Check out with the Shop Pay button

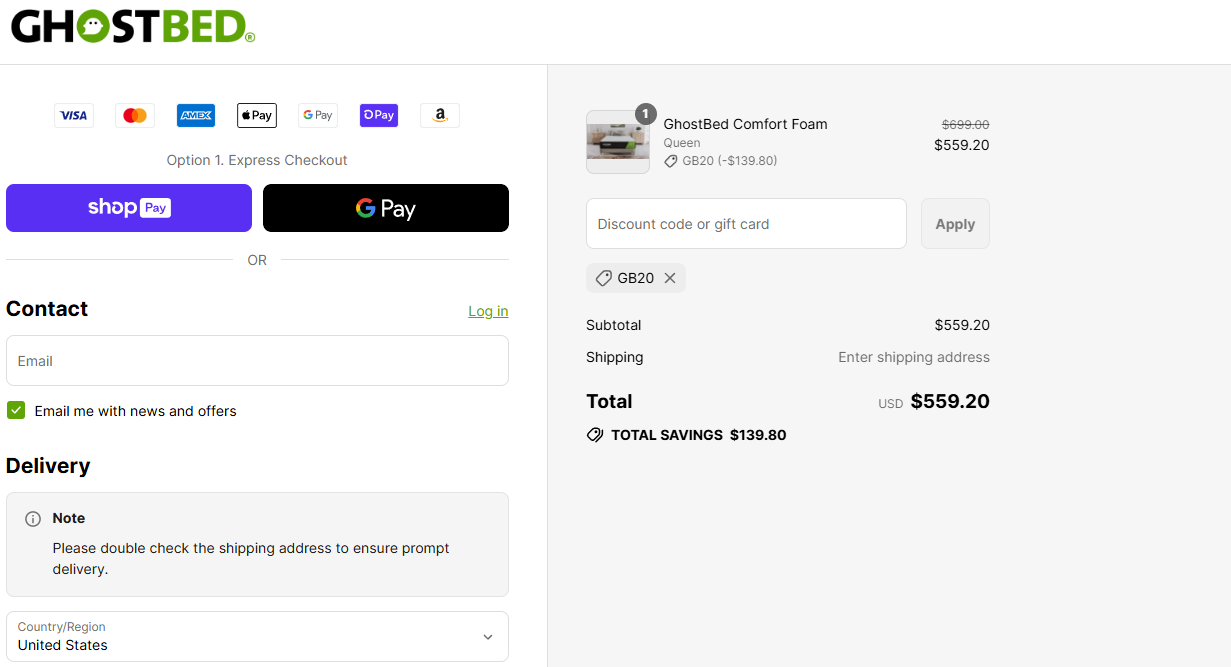(x=129, y=208)
